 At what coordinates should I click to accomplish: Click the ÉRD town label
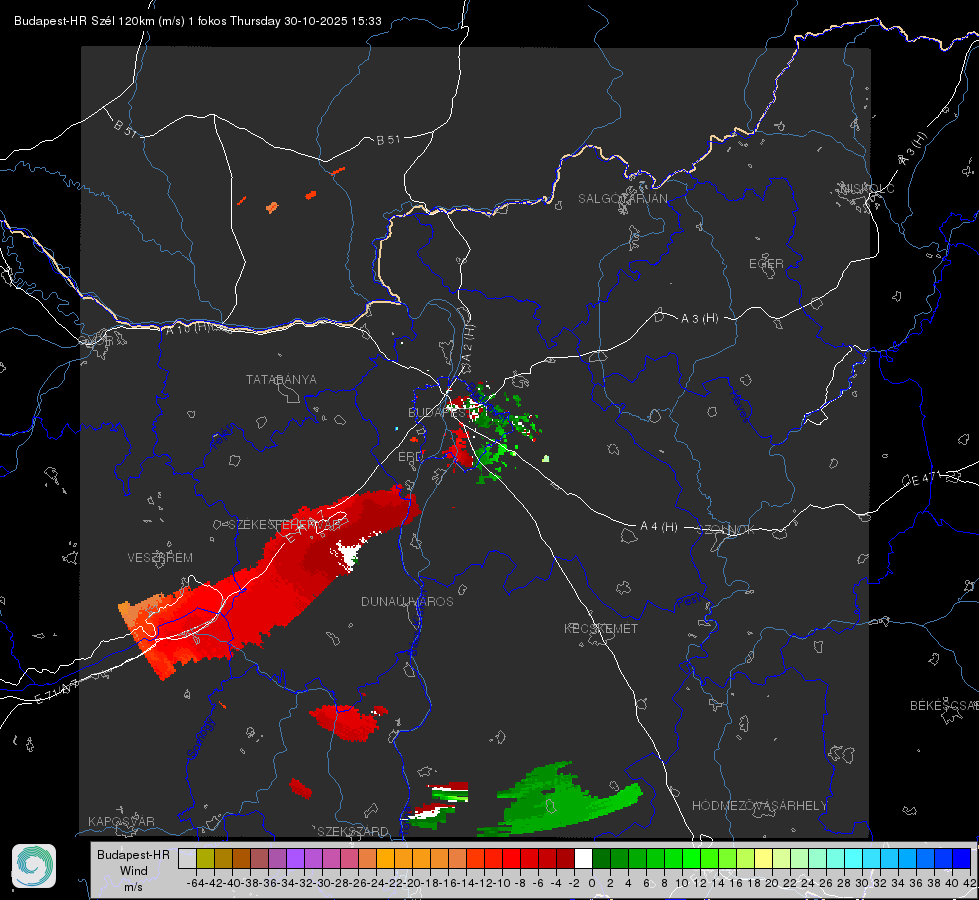click(x=410, y=457)
